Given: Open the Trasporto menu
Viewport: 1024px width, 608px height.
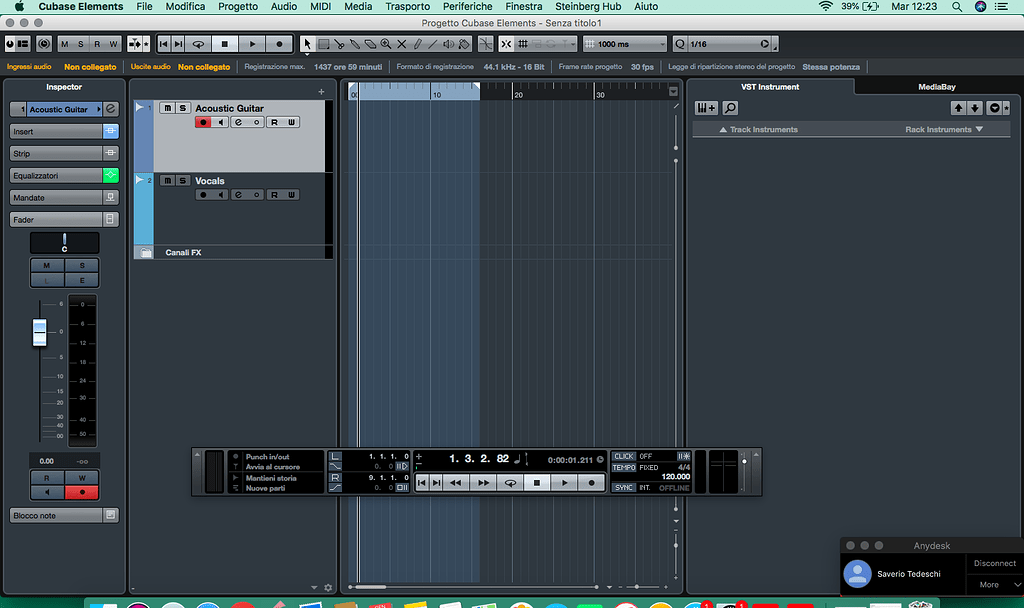Looking at the screenshot, I should pos(407,6).
